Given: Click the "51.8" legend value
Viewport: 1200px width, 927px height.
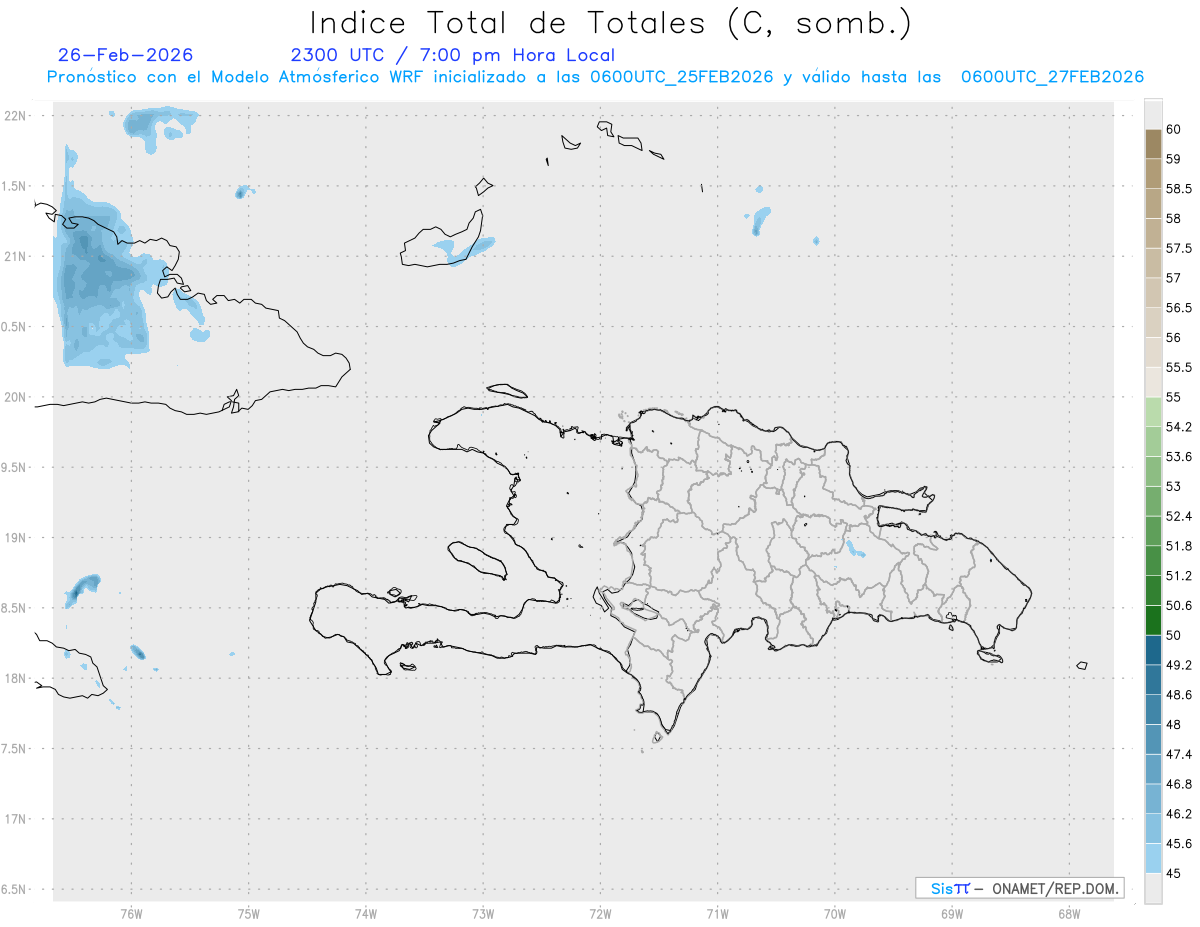Looking at the screenshot, I should [x=1178, y=546].
